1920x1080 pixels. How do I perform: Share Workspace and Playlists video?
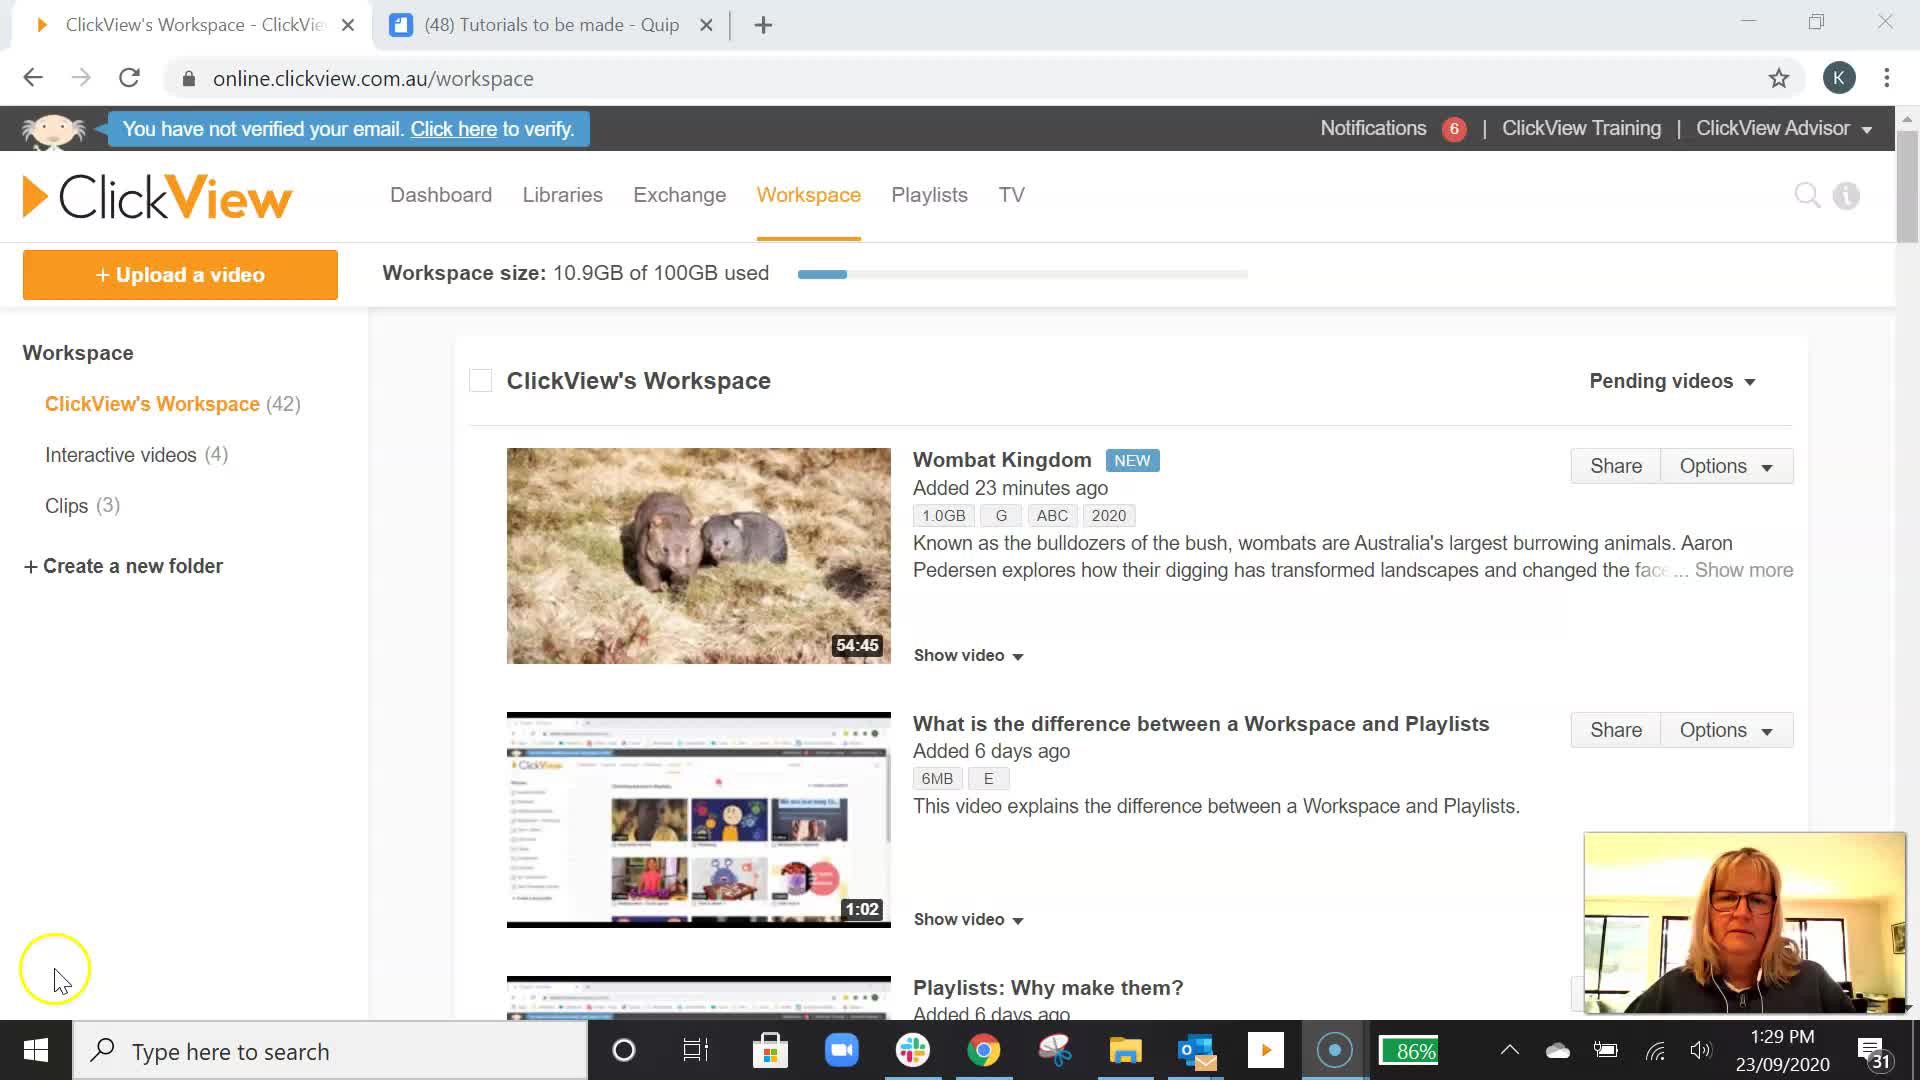pyautogui.click(x=1615, y=730)
